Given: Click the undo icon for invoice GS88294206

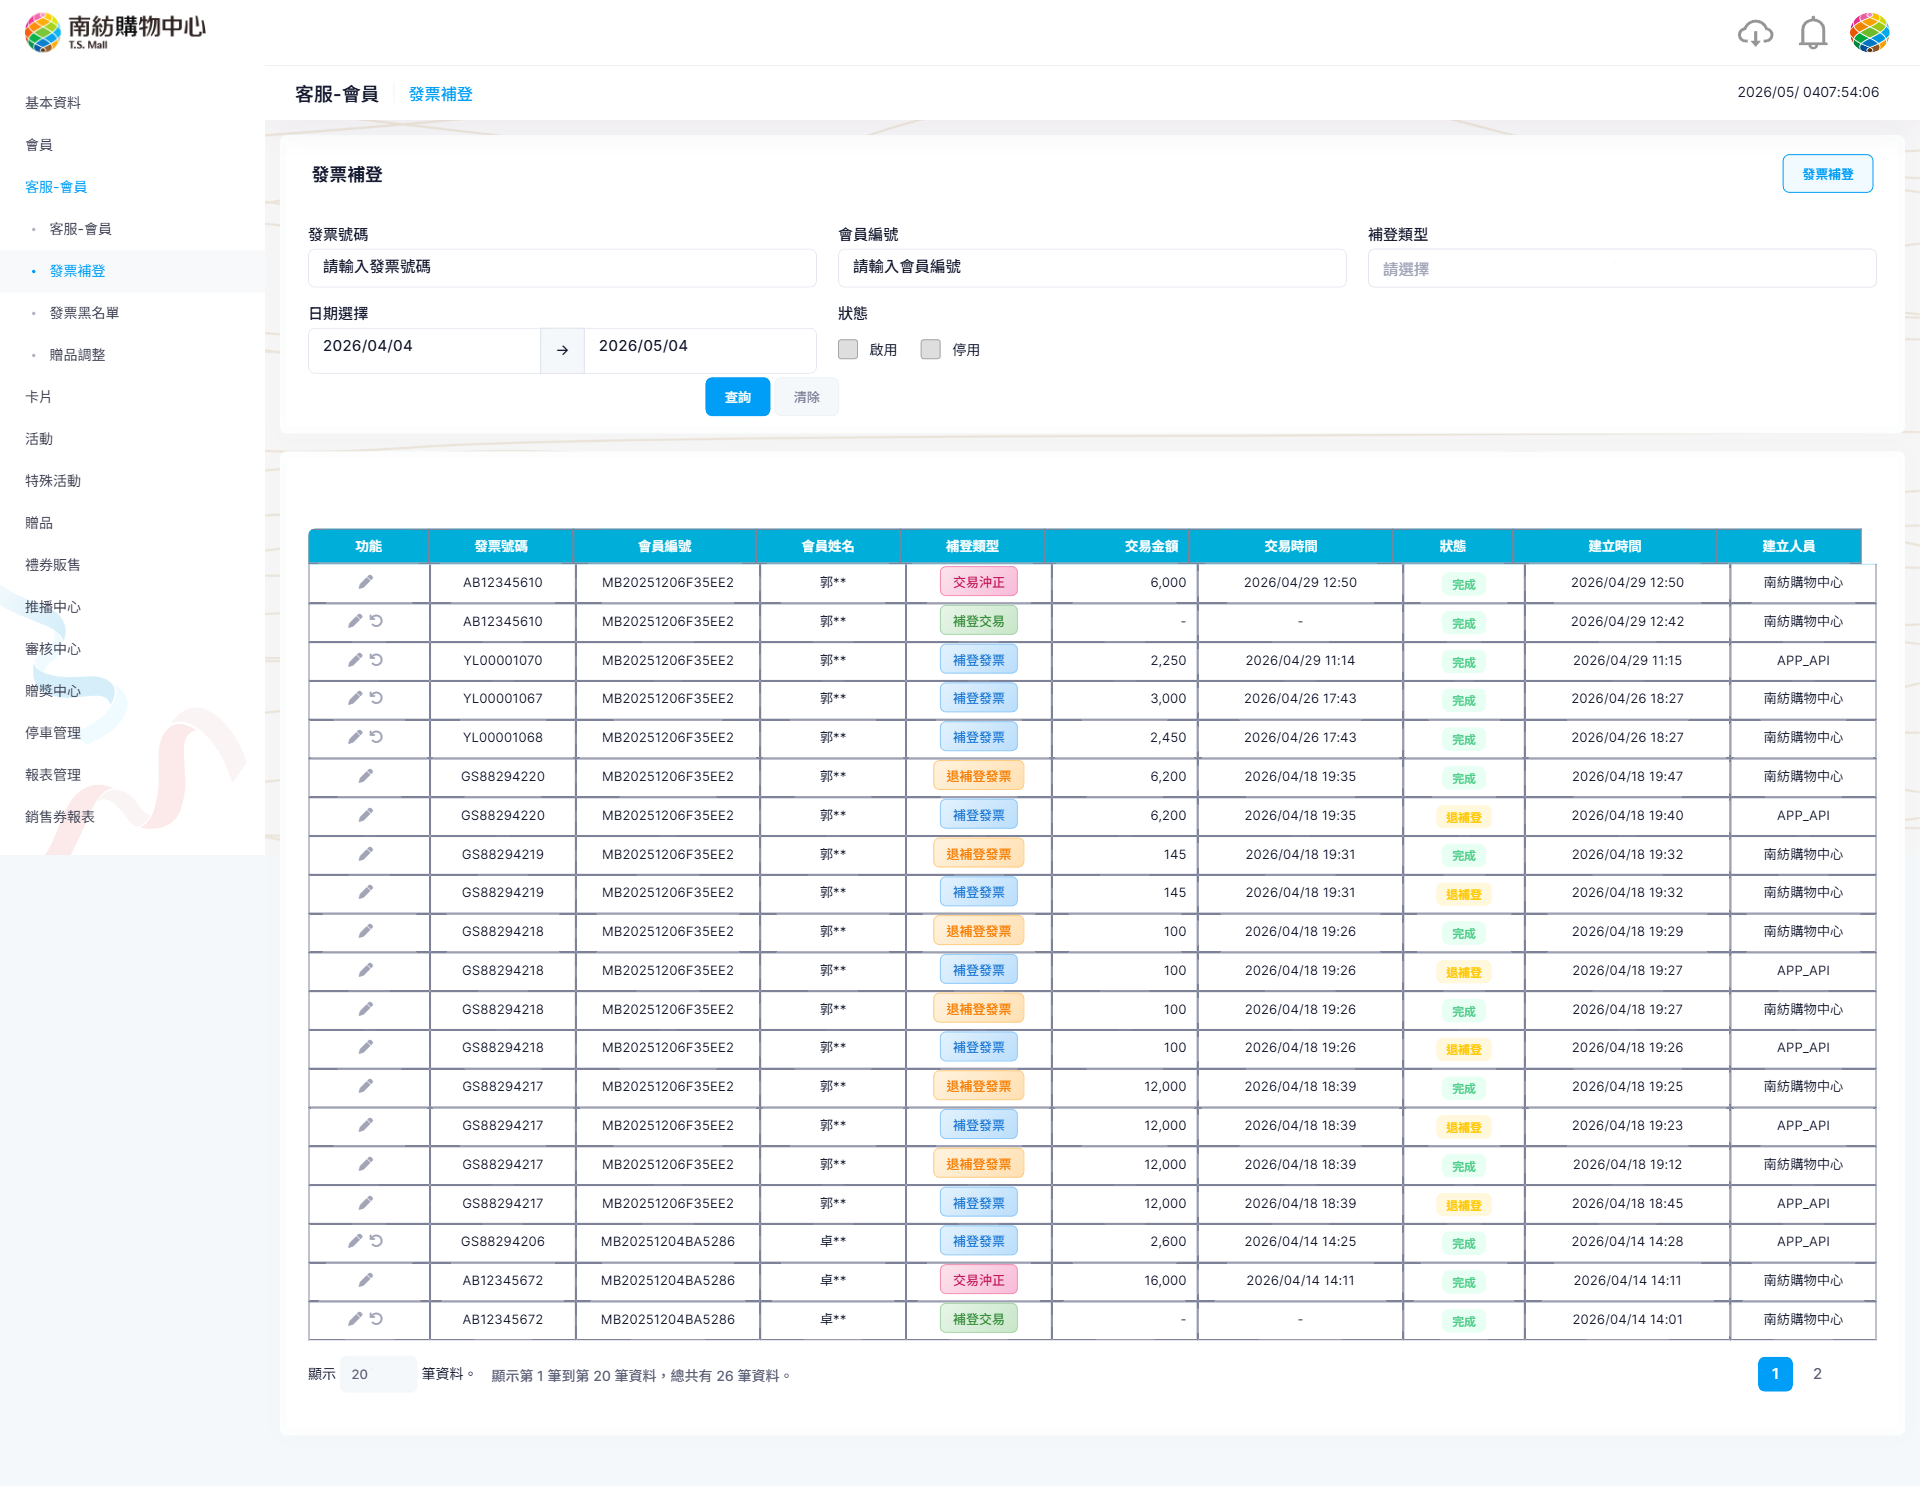Looking at the screenshot, I should tap(376, 1241).
